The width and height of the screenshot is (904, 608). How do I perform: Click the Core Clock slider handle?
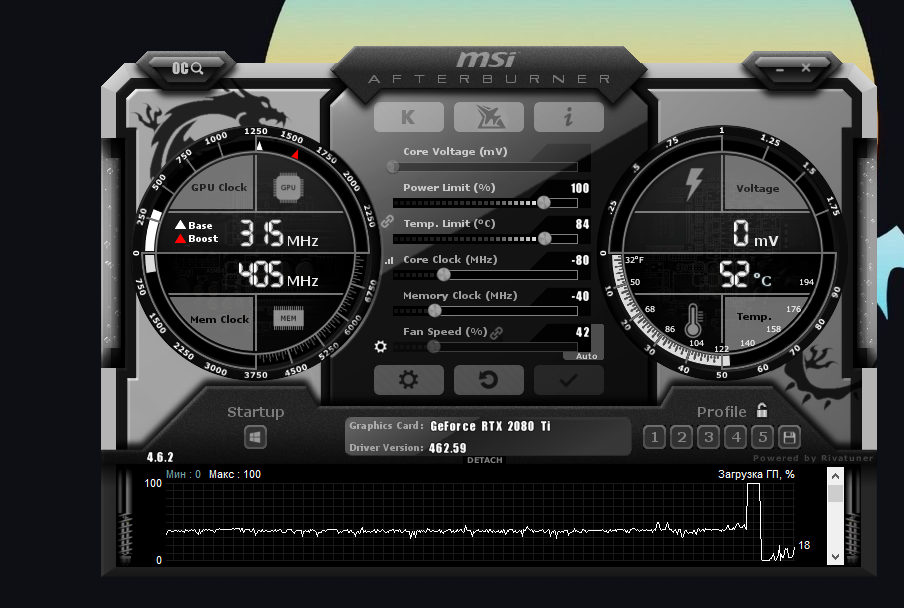click(x=443, y=275)
